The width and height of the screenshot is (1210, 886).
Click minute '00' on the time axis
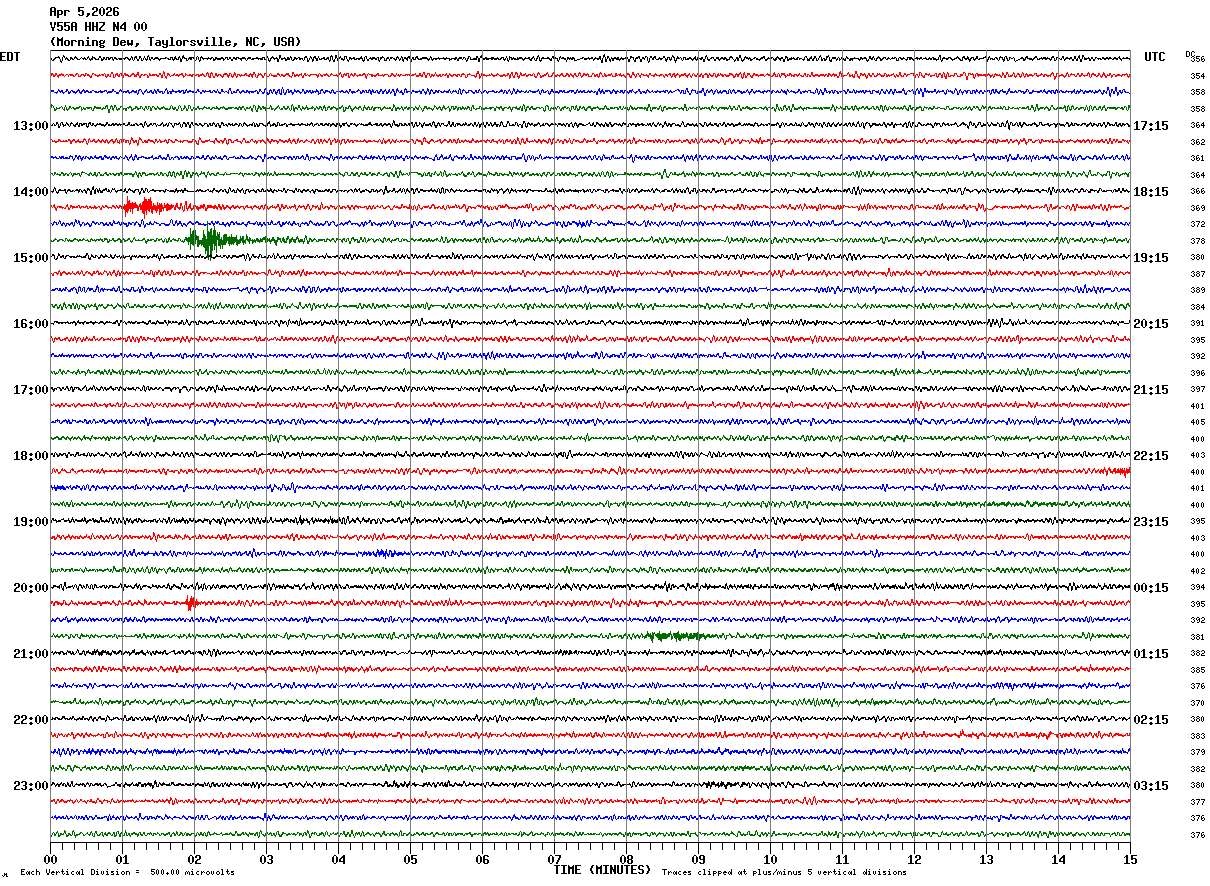tap(50, 859)
